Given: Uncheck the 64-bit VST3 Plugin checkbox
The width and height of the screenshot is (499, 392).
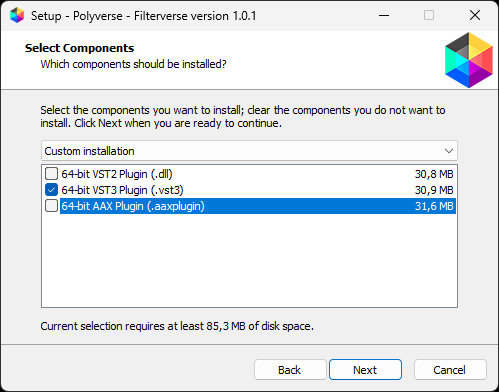Looking at the screenshot, I should point(51,190).
